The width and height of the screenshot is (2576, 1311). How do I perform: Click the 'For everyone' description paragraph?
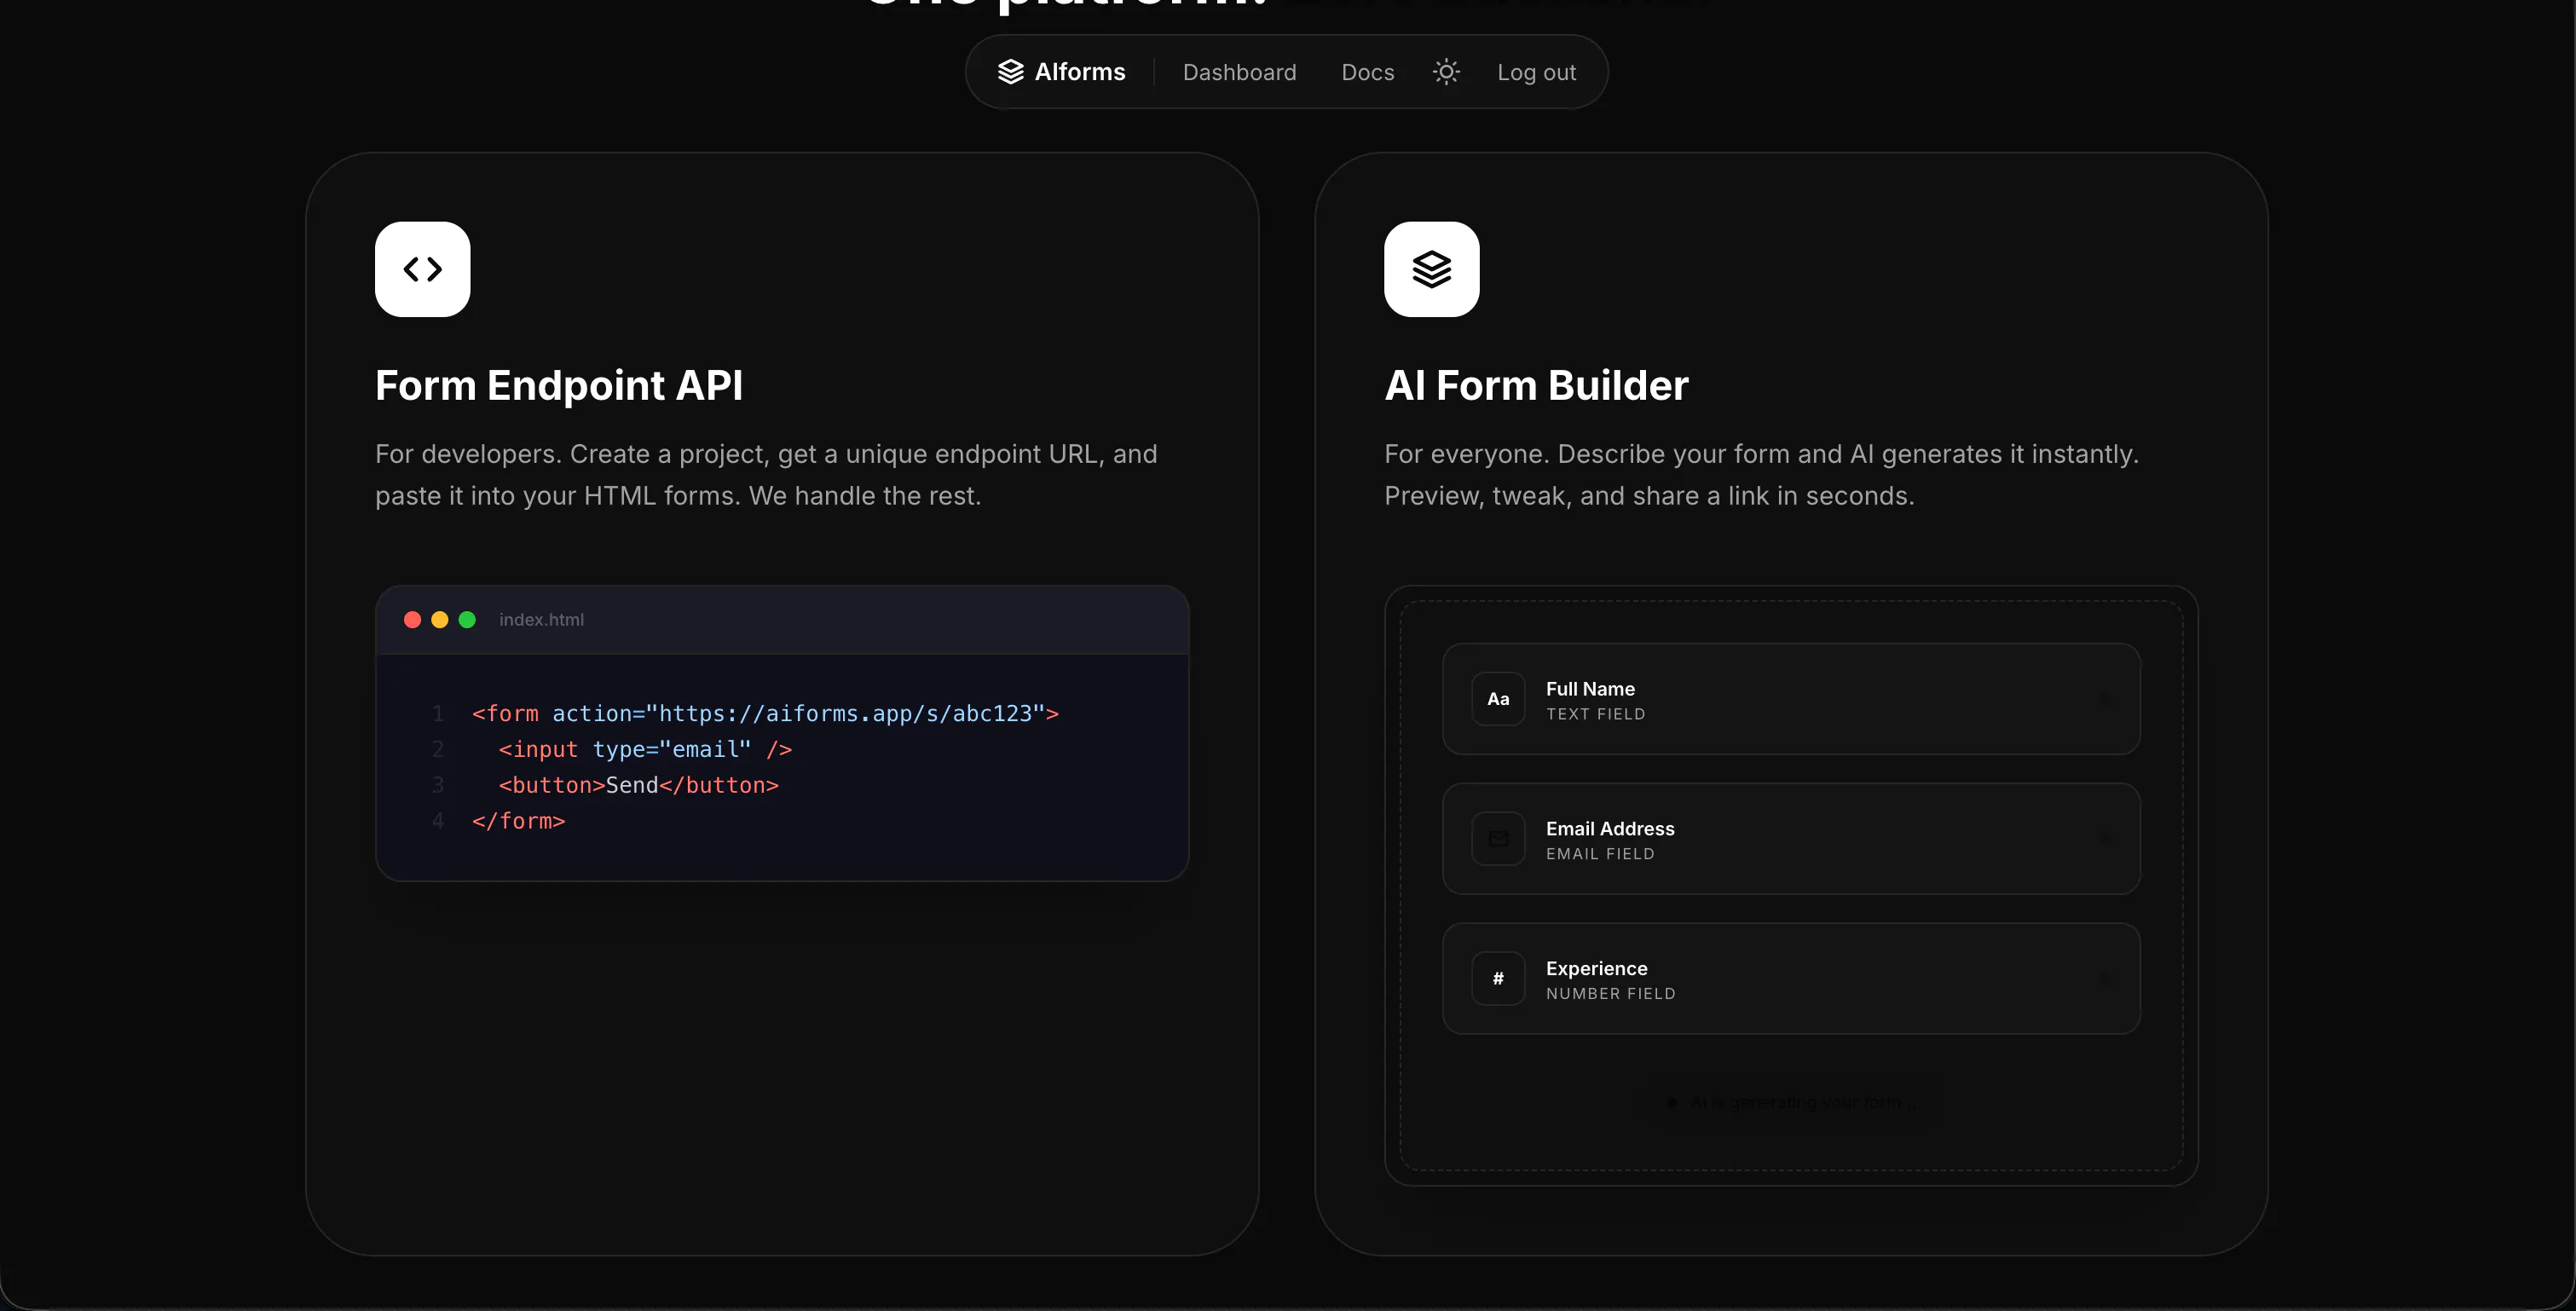click(1761, 475)
